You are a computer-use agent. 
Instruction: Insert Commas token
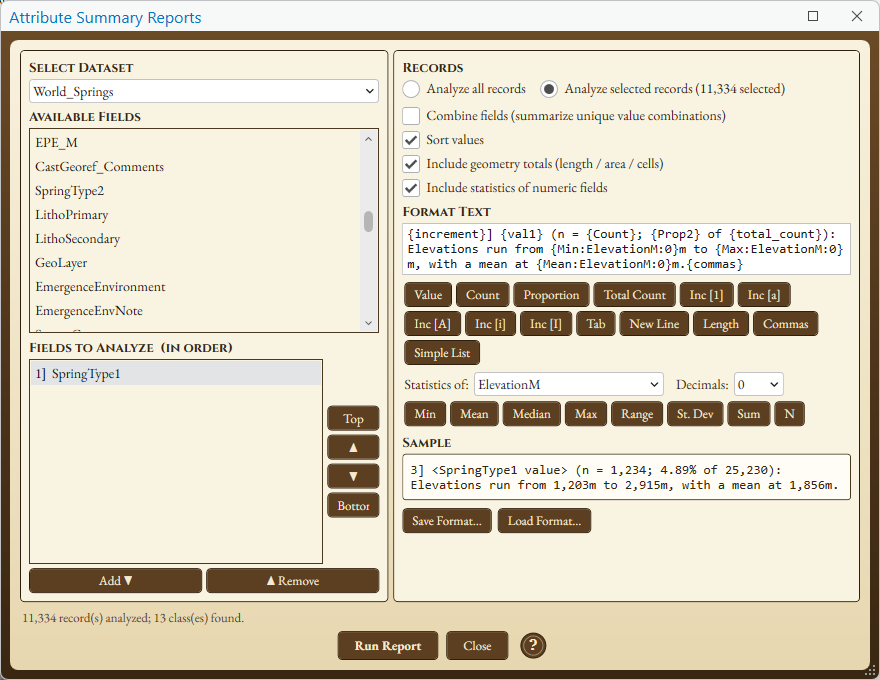point(785,324)
